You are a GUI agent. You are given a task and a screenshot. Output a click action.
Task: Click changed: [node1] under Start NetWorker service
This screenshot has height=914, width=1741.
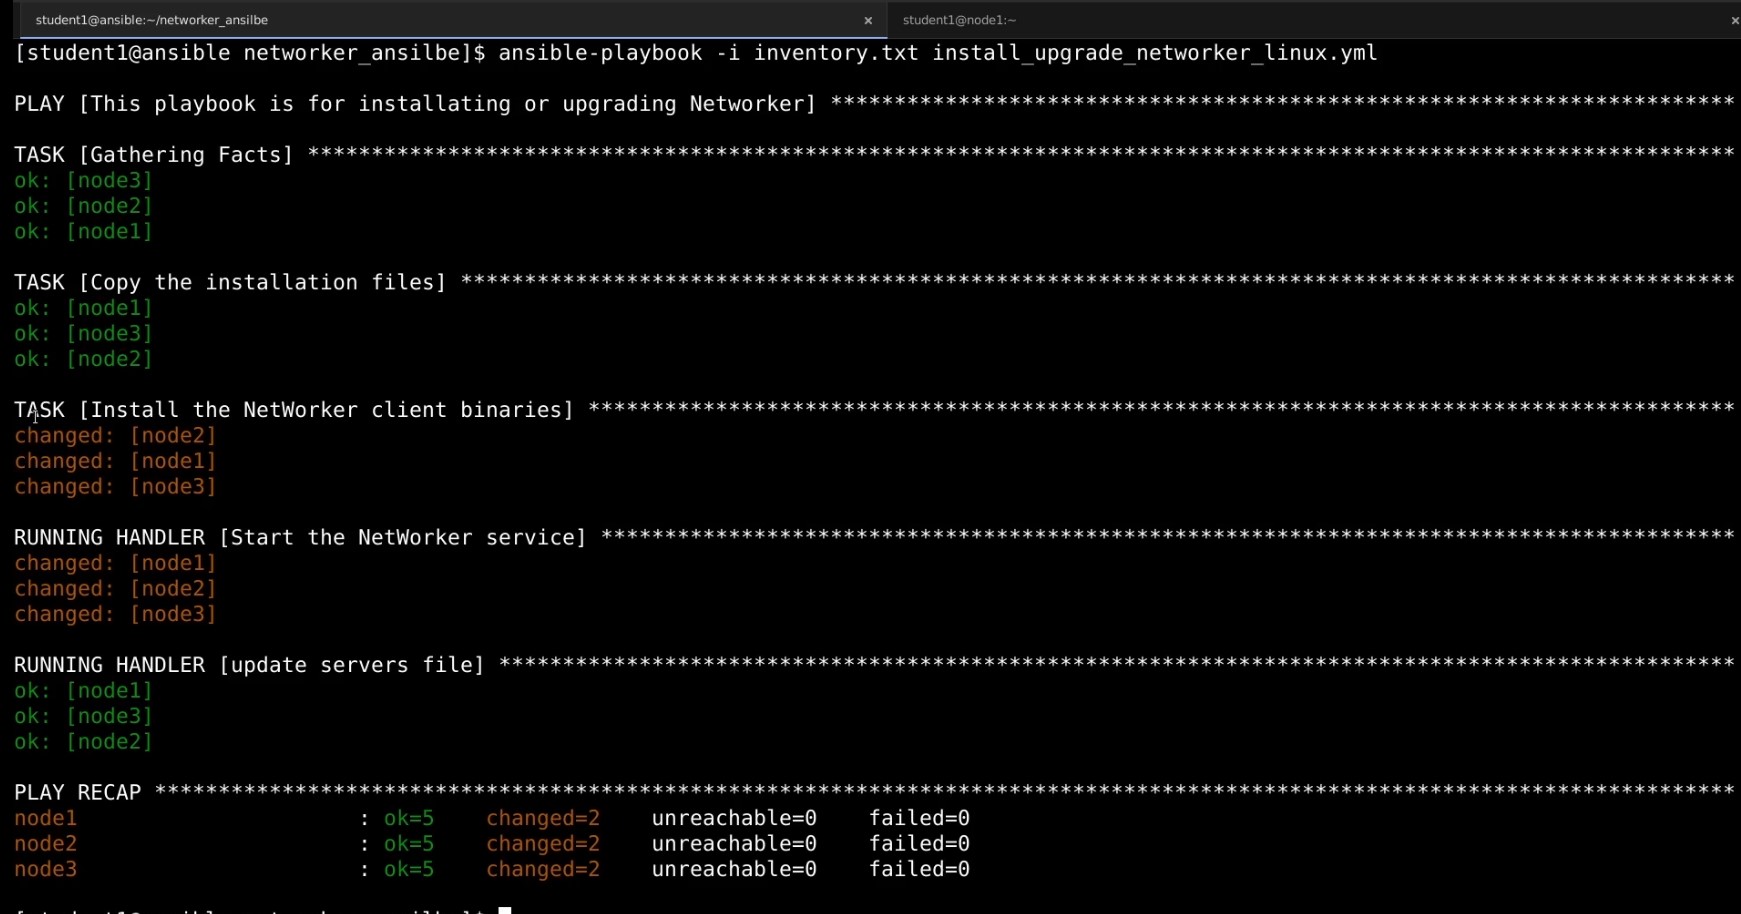115,563
